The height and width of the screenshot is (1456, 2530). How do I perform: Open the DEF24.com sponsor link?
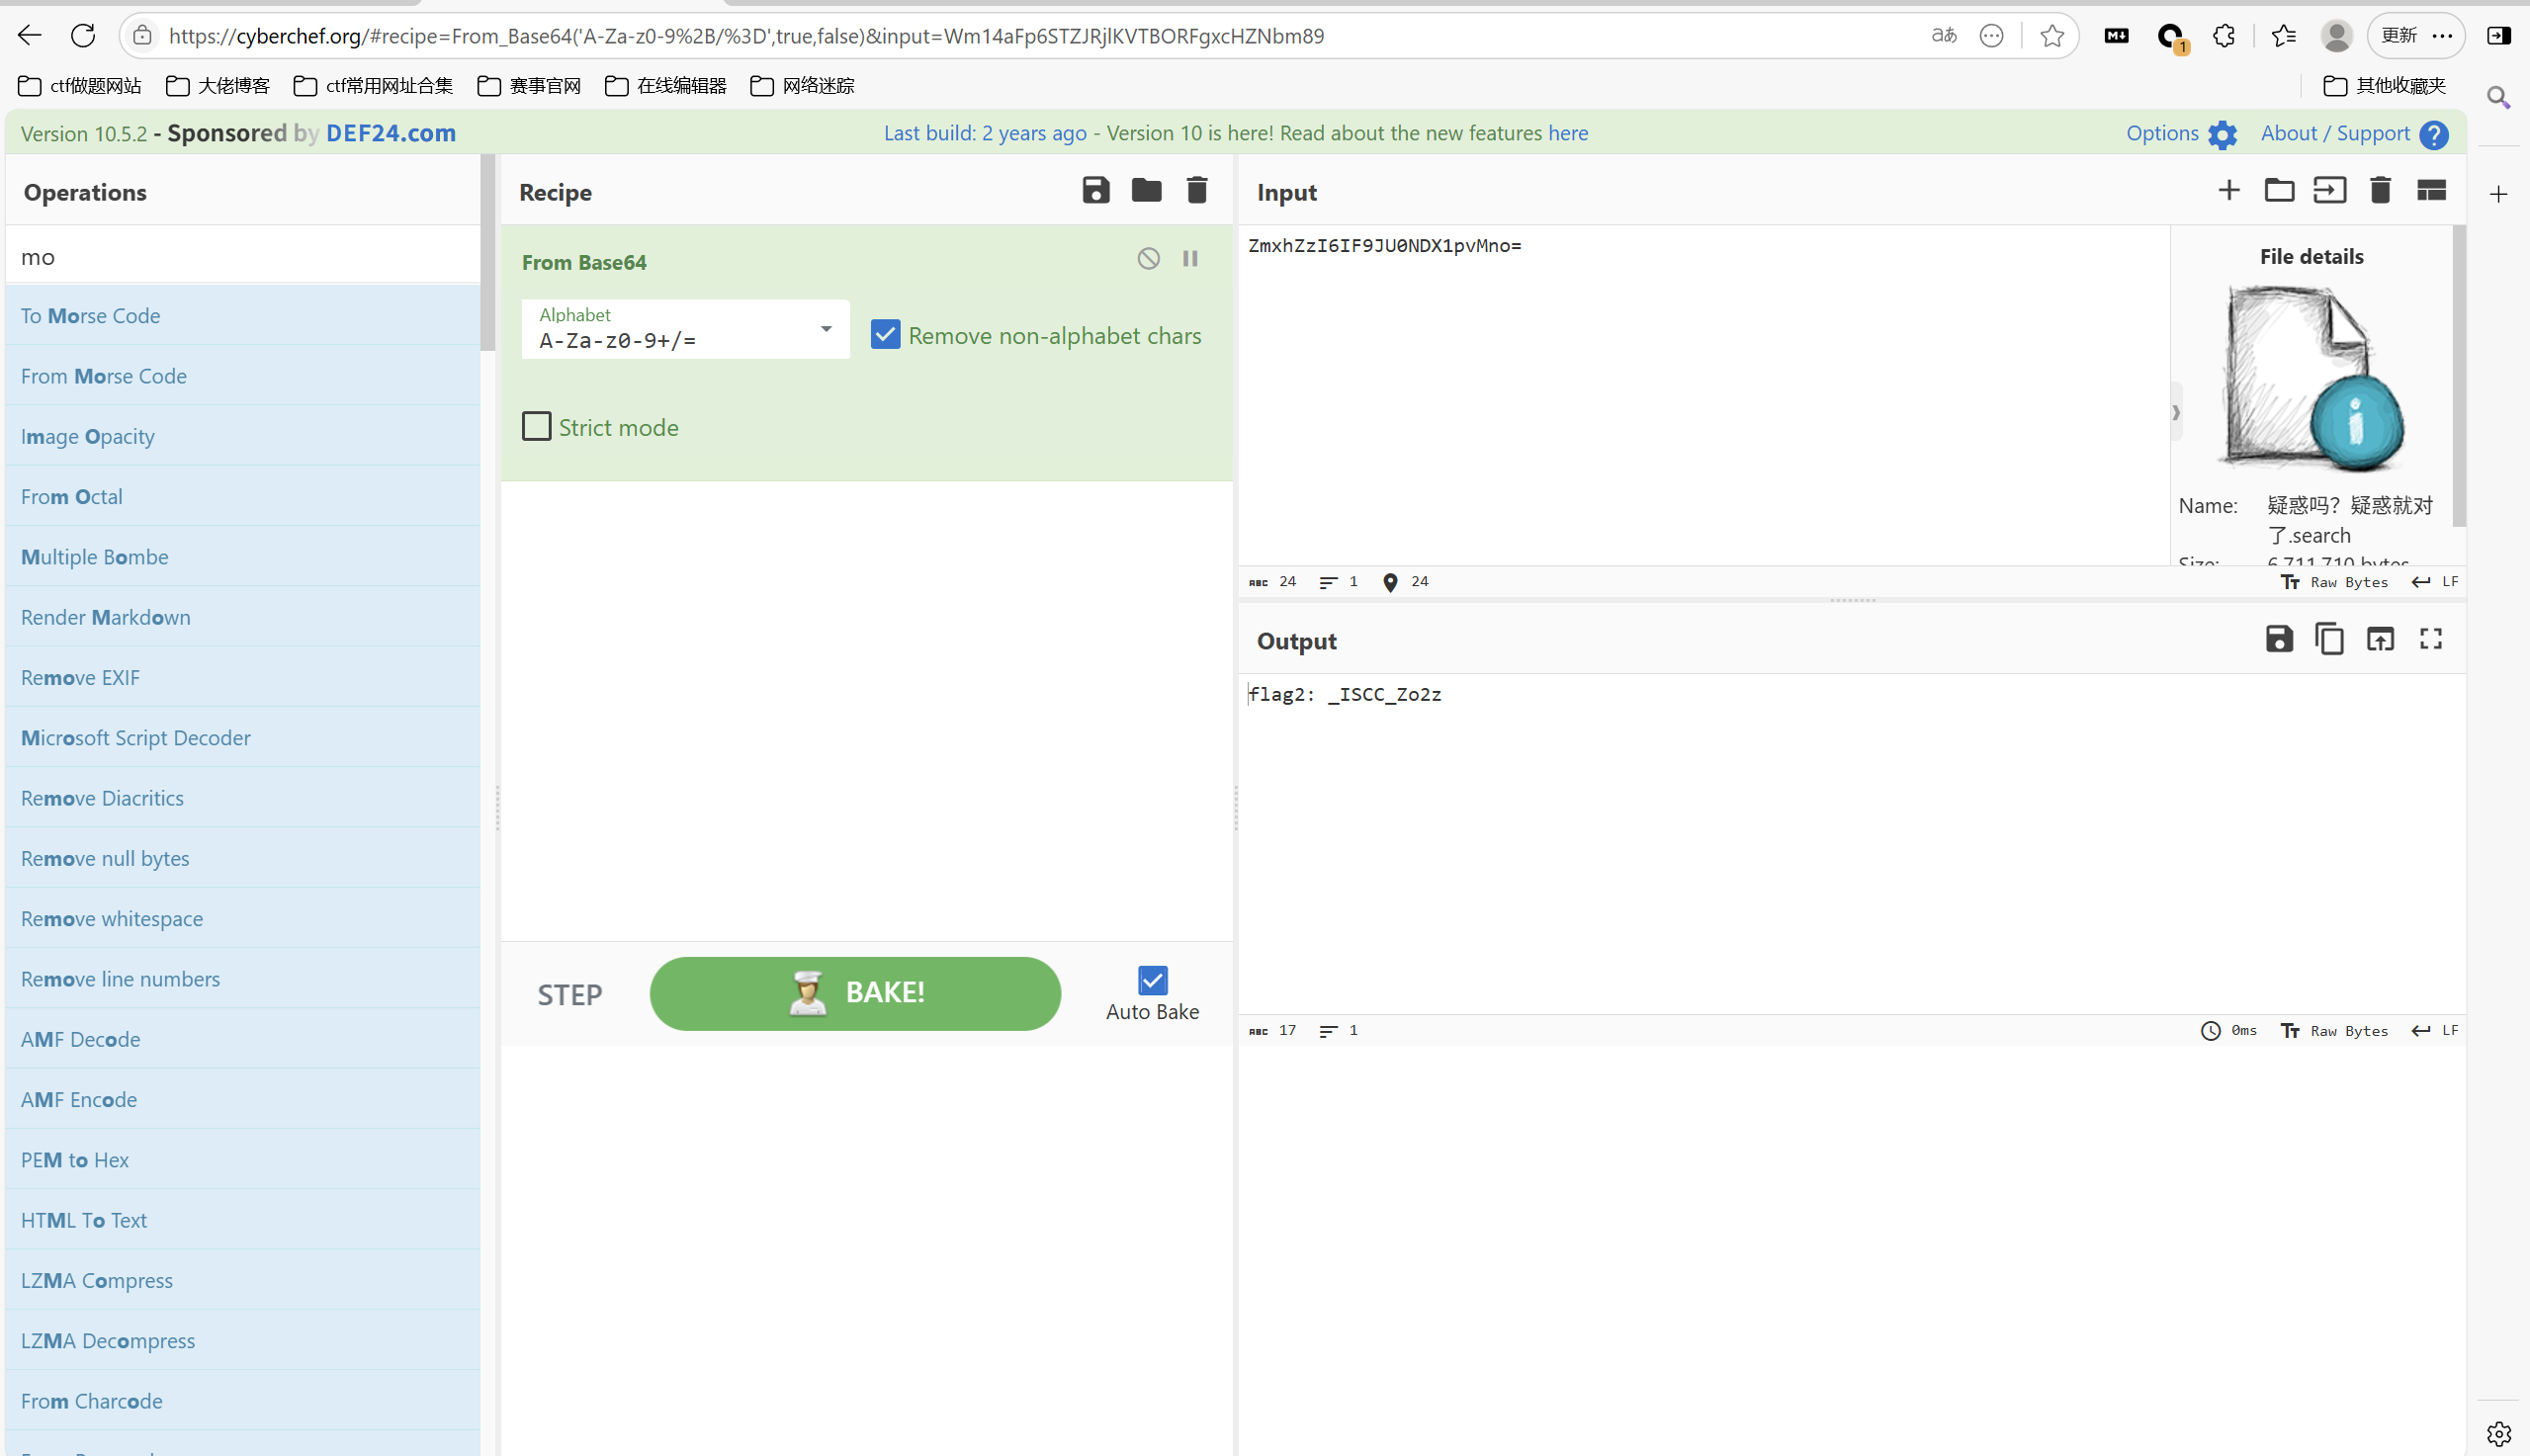[x=391, y=133]
